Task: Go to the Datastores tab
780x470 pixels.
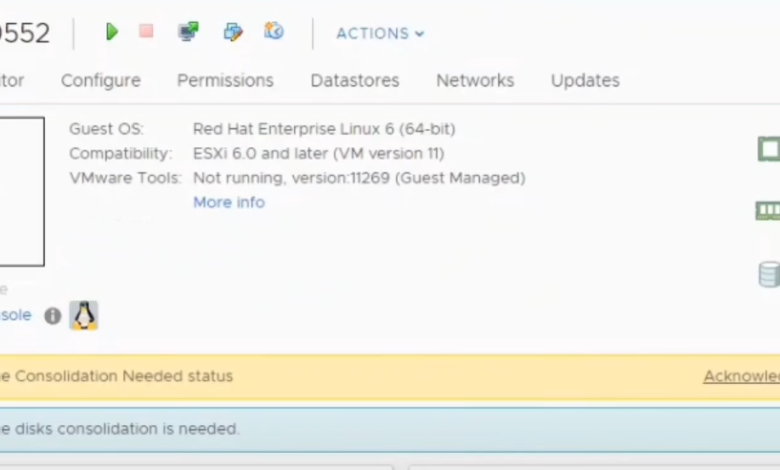Action: (x=355, y=80)
